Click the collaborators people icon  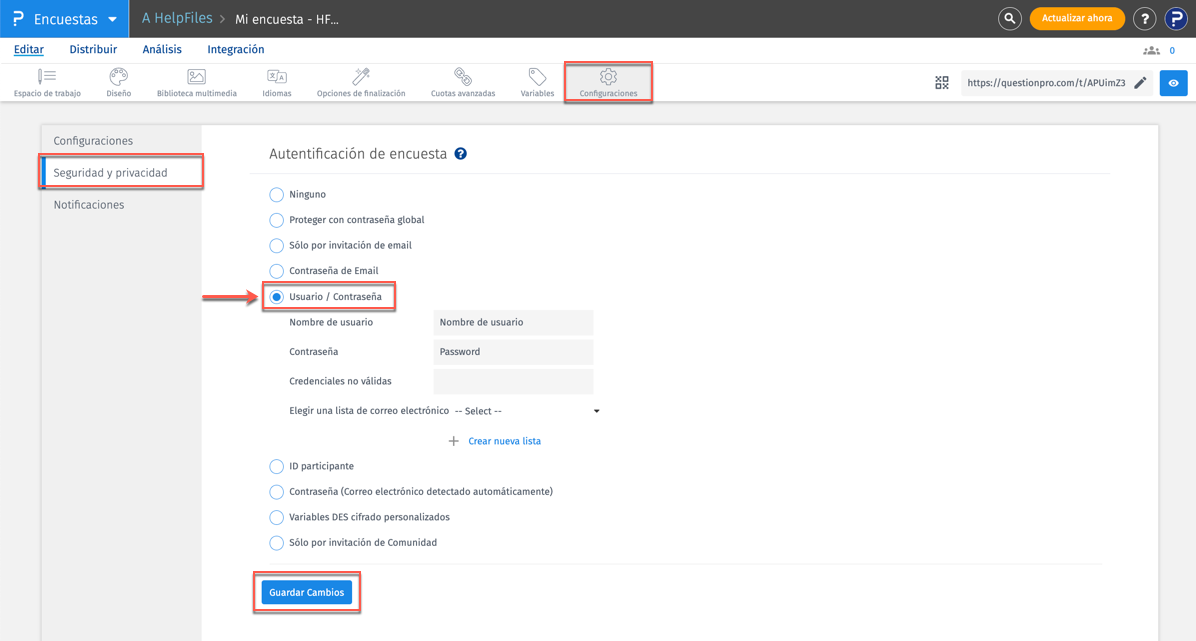pyautogui.click(x=1151, y=50)
